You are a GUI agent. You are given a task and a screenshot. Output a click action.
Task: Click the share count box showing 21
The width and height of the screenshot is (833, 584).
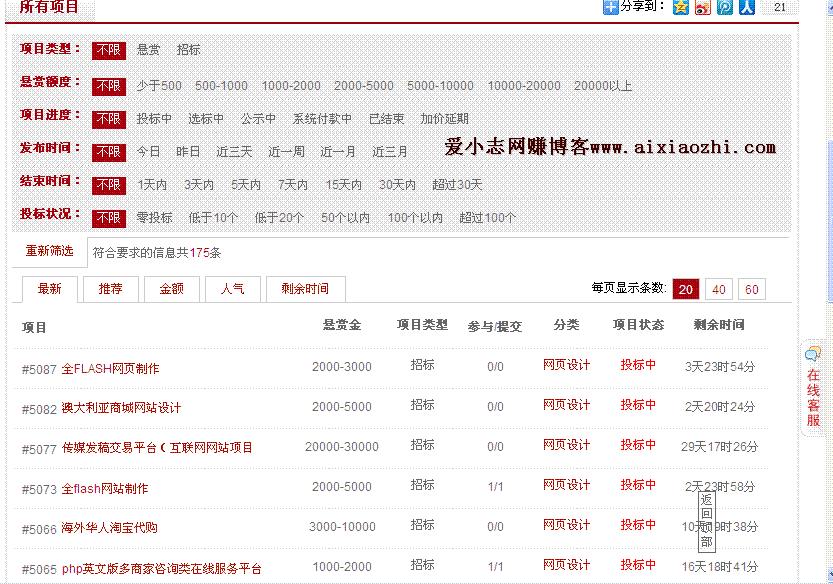780,8
